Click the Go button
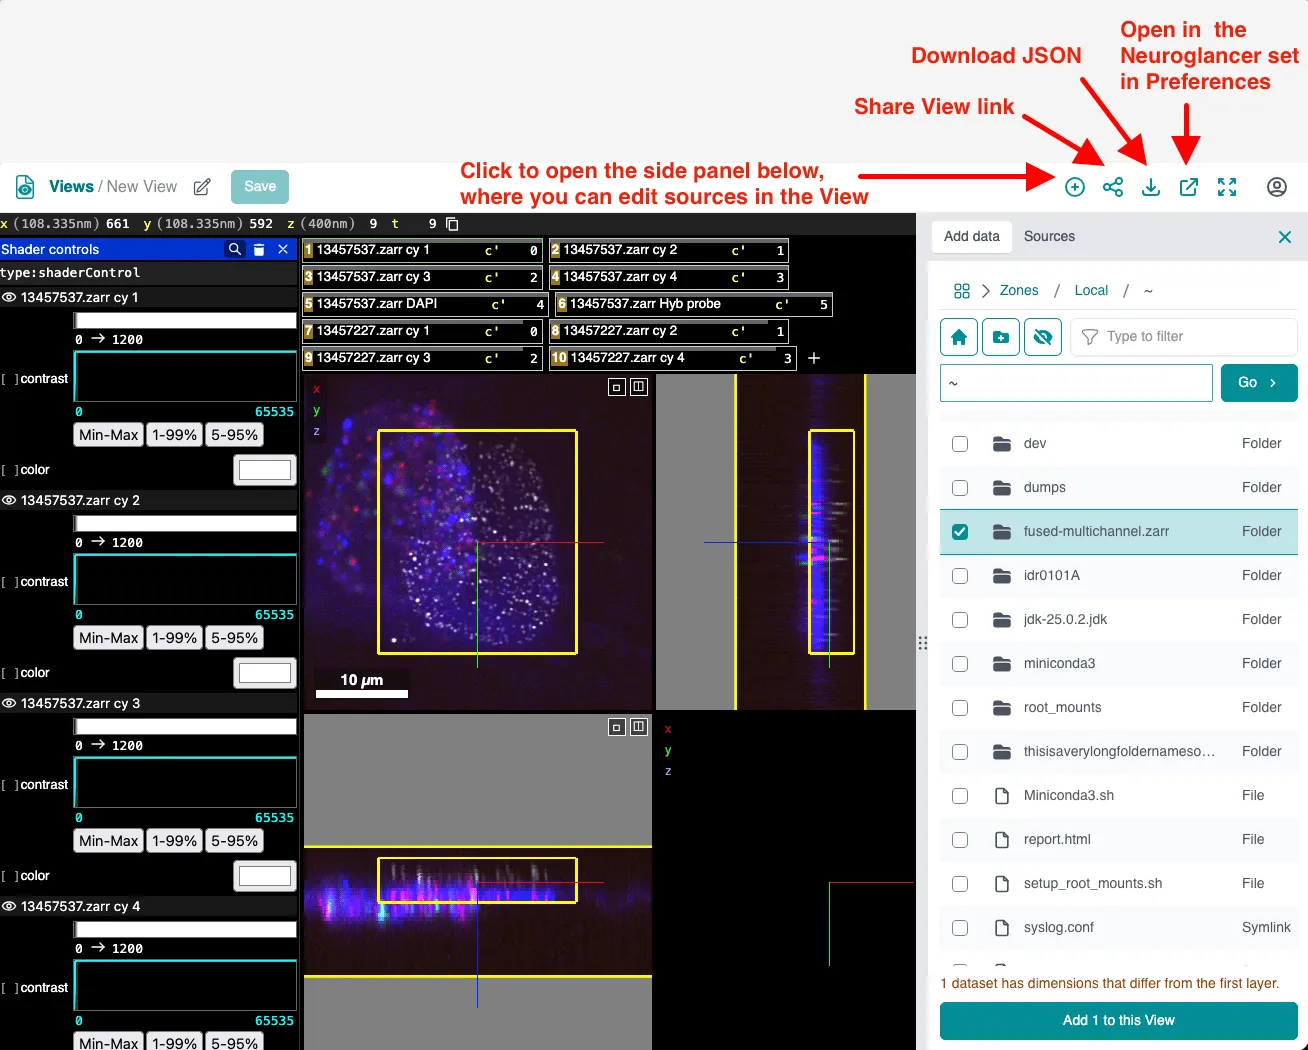This screenshot has height=1050, width=1308. pos(1259,383)
